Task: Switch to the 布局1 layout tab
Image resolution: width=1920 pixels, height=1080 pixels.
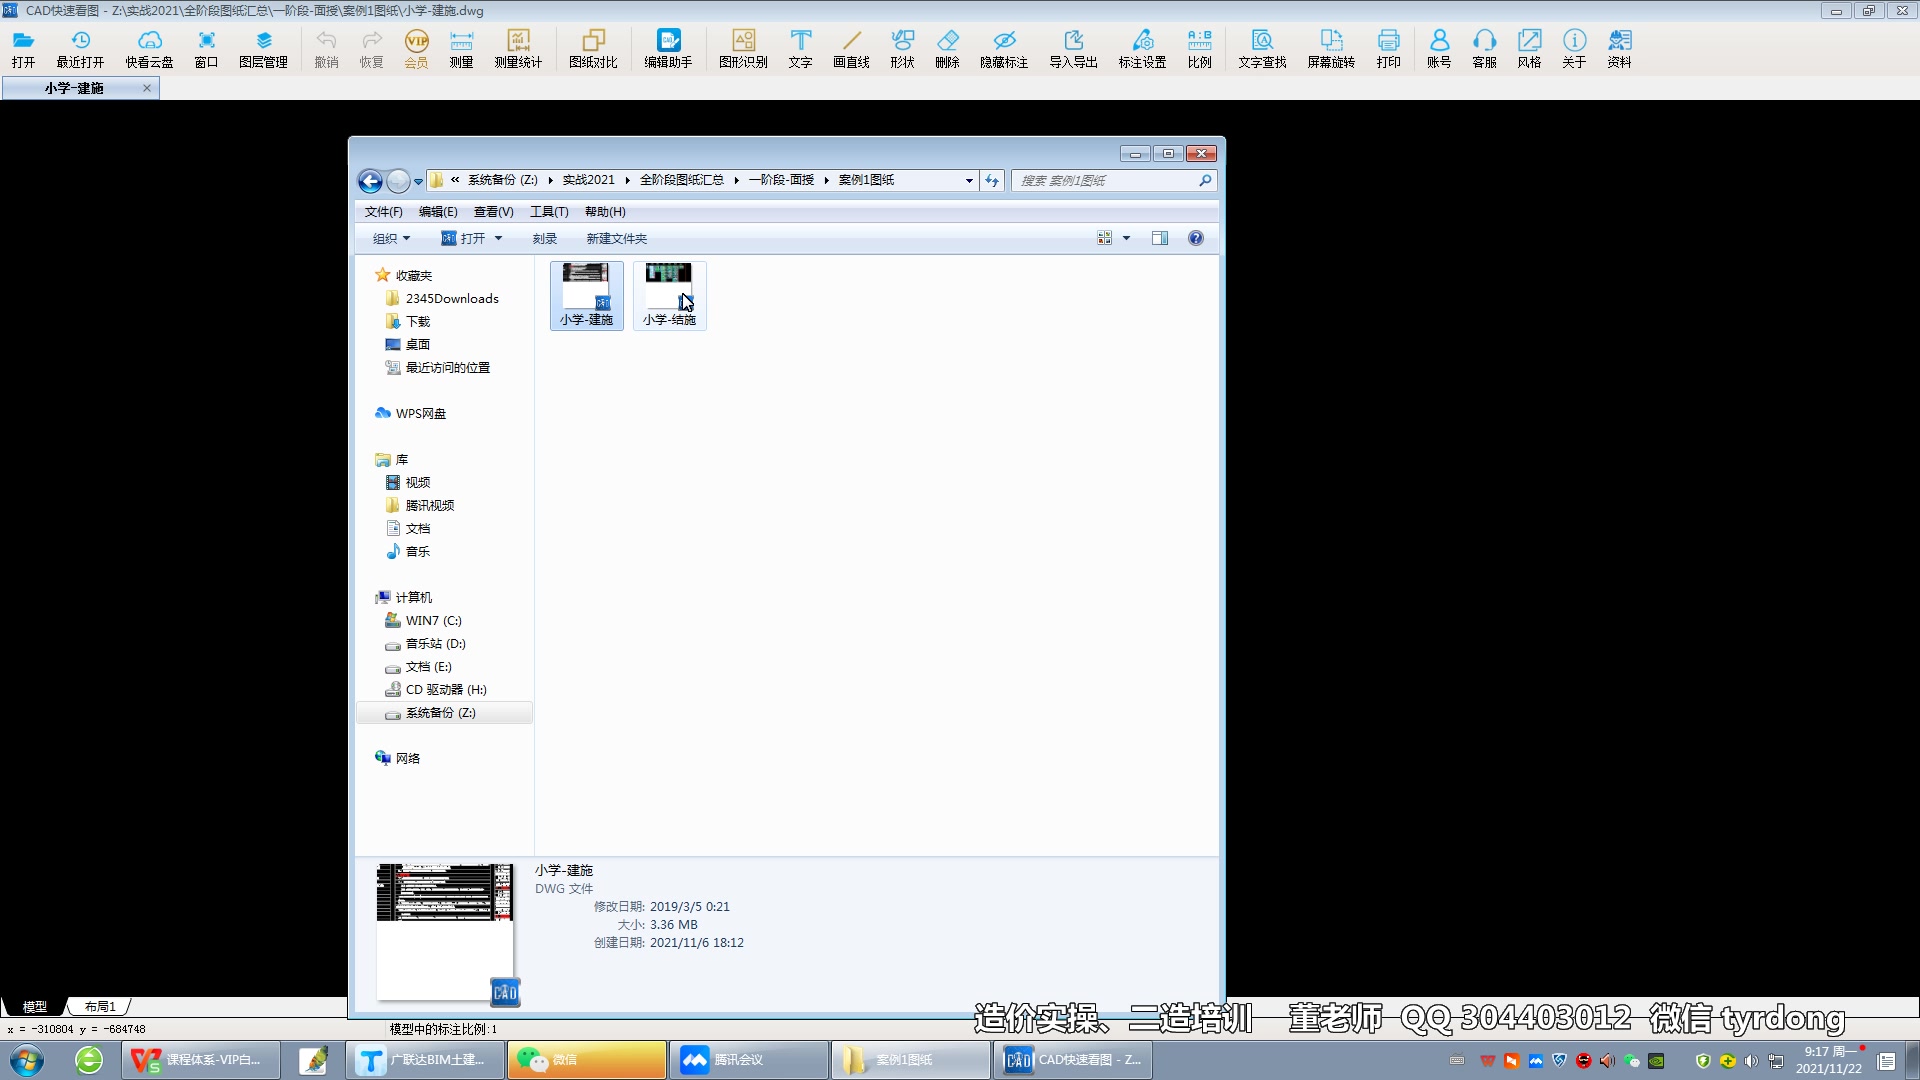Action: click(100, 1007)
